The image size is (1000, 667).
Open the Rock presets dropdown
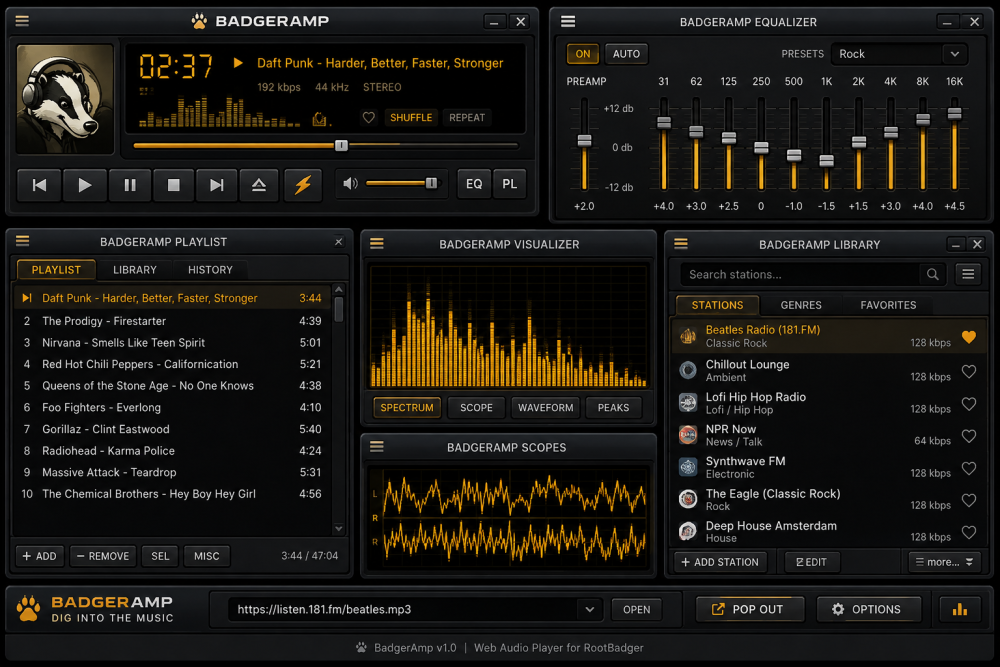coord(899,54)
